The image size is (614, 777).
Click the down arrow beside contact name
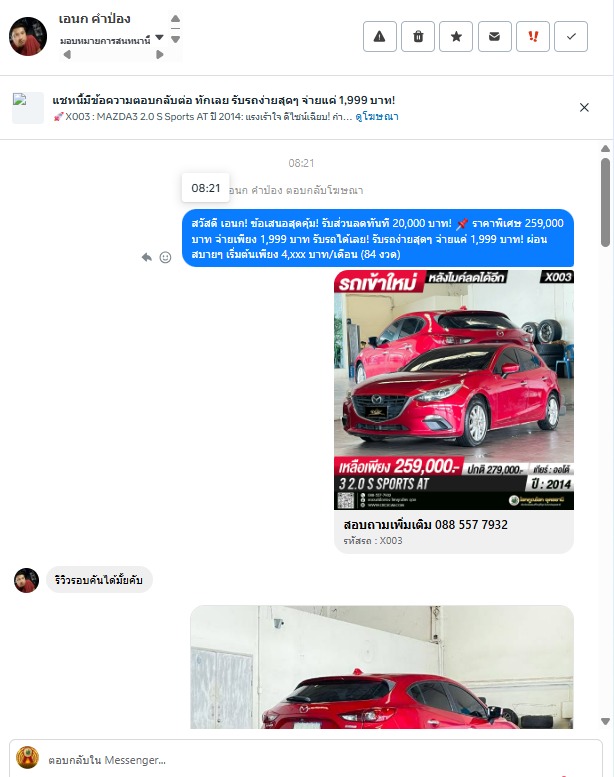point(175,40)
